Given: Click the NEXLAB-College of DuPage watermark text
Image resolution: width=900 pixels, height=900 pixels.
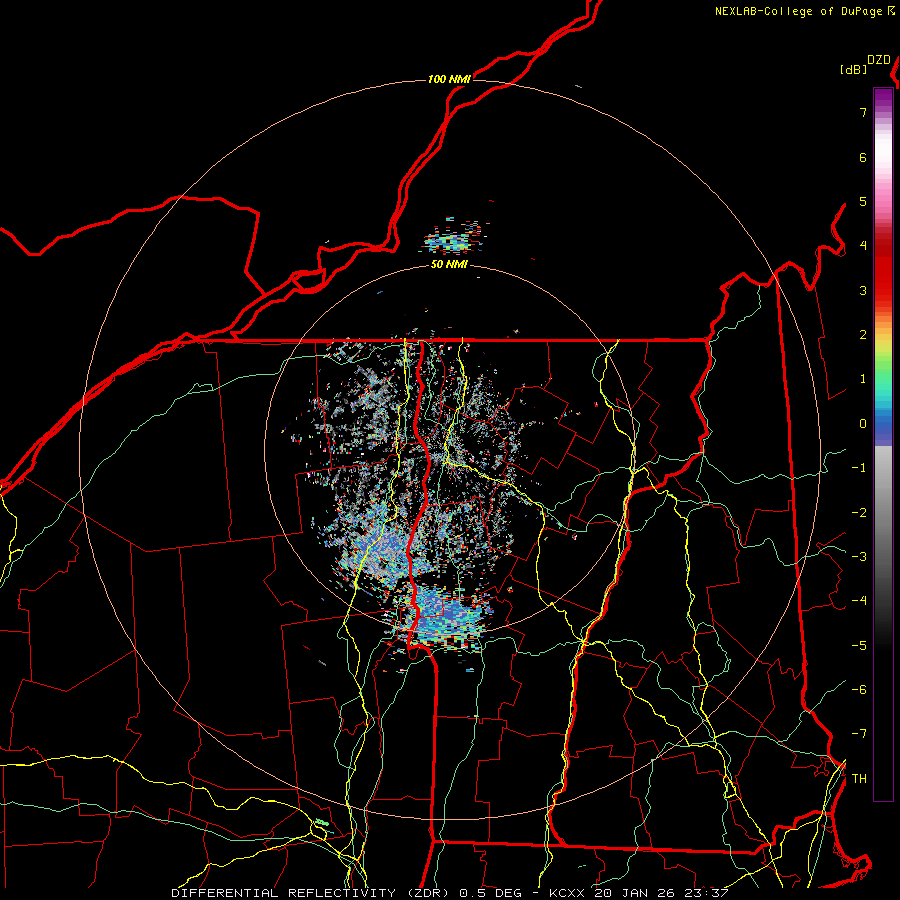Looking at the screenshot, I should pos(798,11).
